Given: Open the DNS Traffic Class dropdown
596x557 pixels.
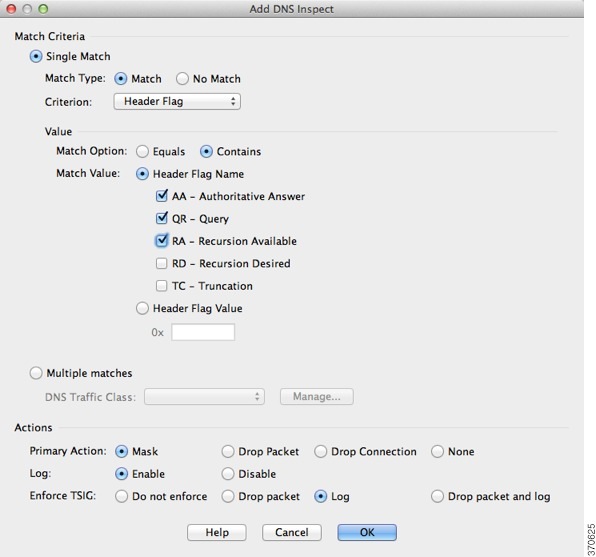Looking at the screenshot, I should click(x=204, y=397).
